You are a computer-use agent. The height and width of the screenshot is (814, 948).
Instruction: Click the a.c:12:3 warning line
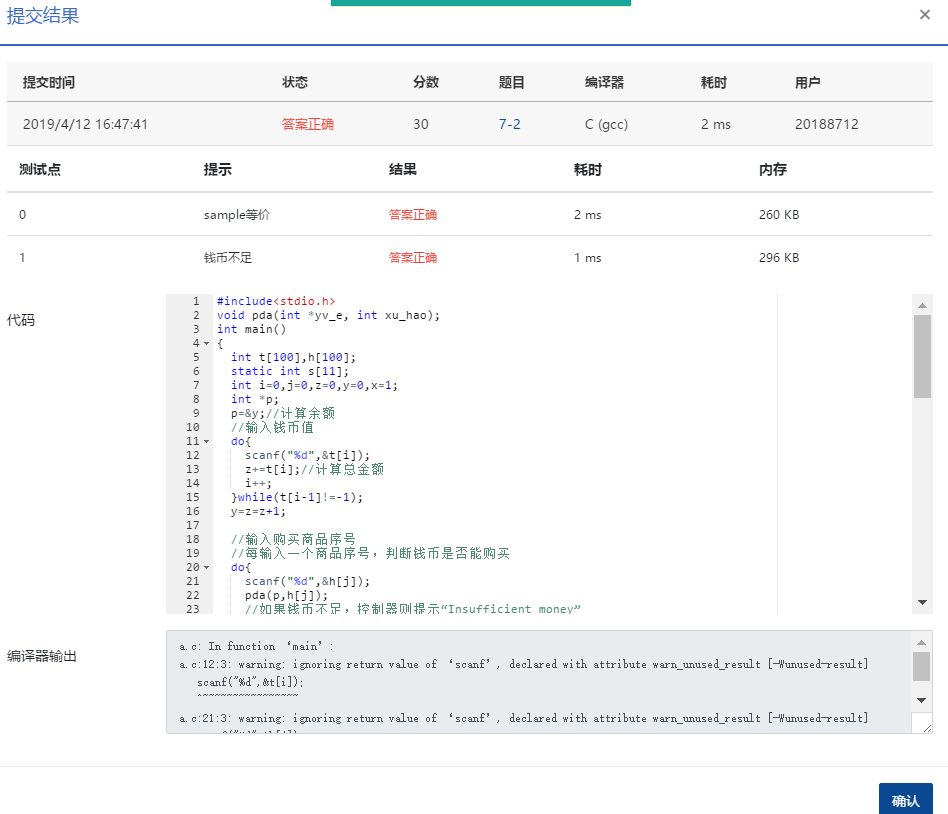(524, 664)
